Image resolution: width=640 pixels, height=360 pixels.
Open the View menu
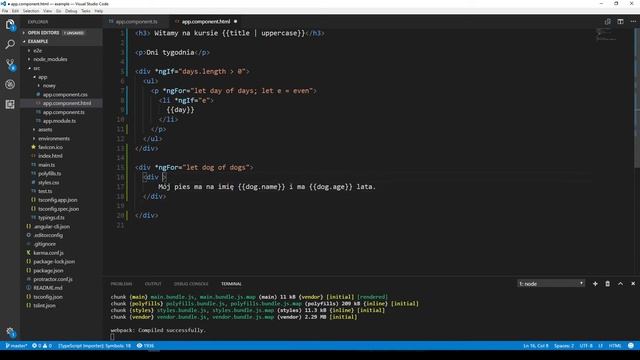coord(48,11)
